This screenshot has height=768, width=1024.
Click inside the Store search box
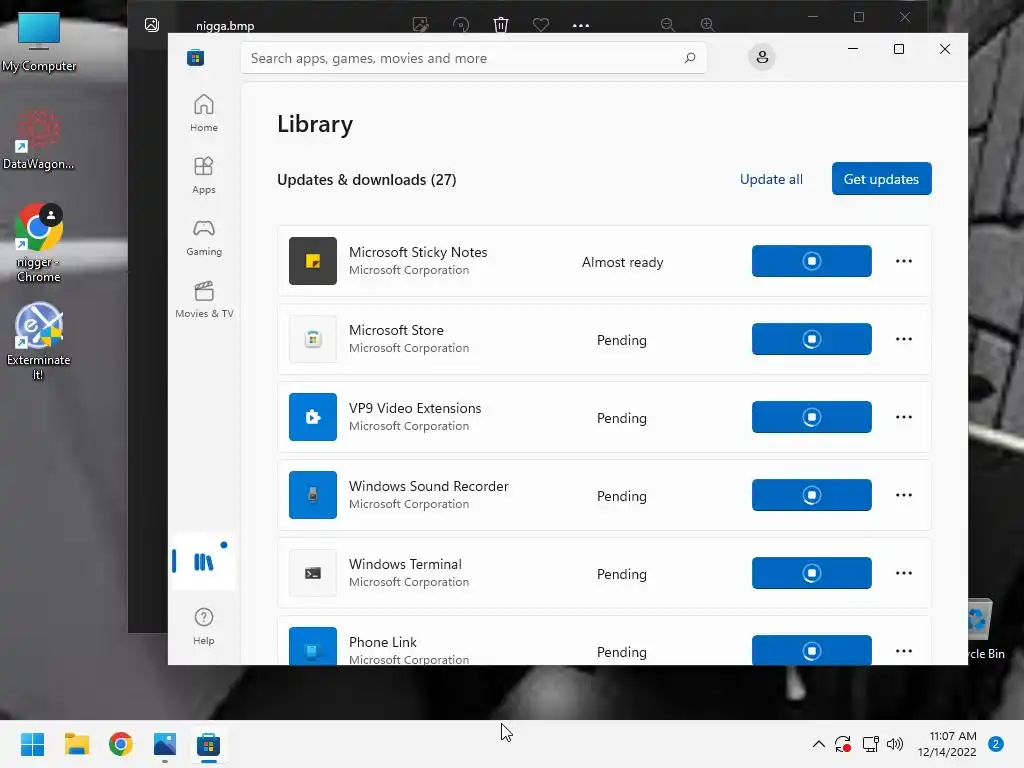point(473,58)
